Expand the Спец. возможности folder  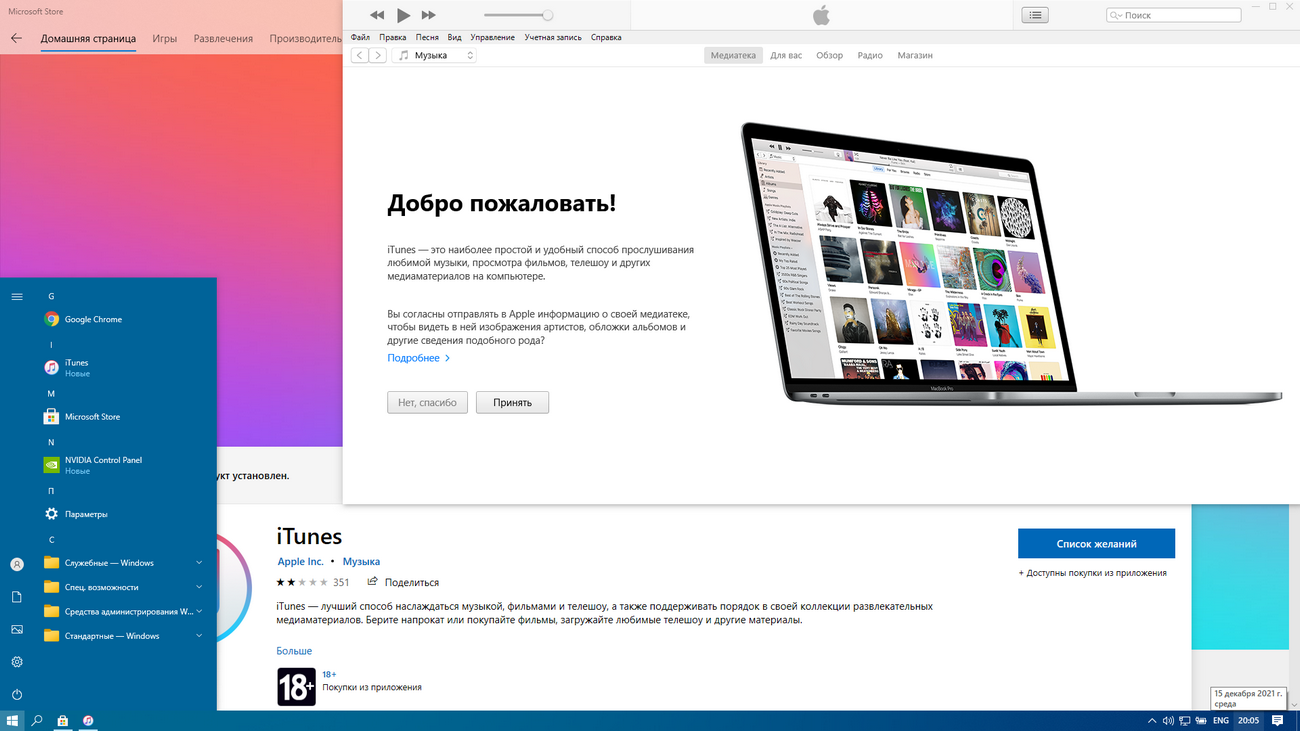click(x=125, y=587)
